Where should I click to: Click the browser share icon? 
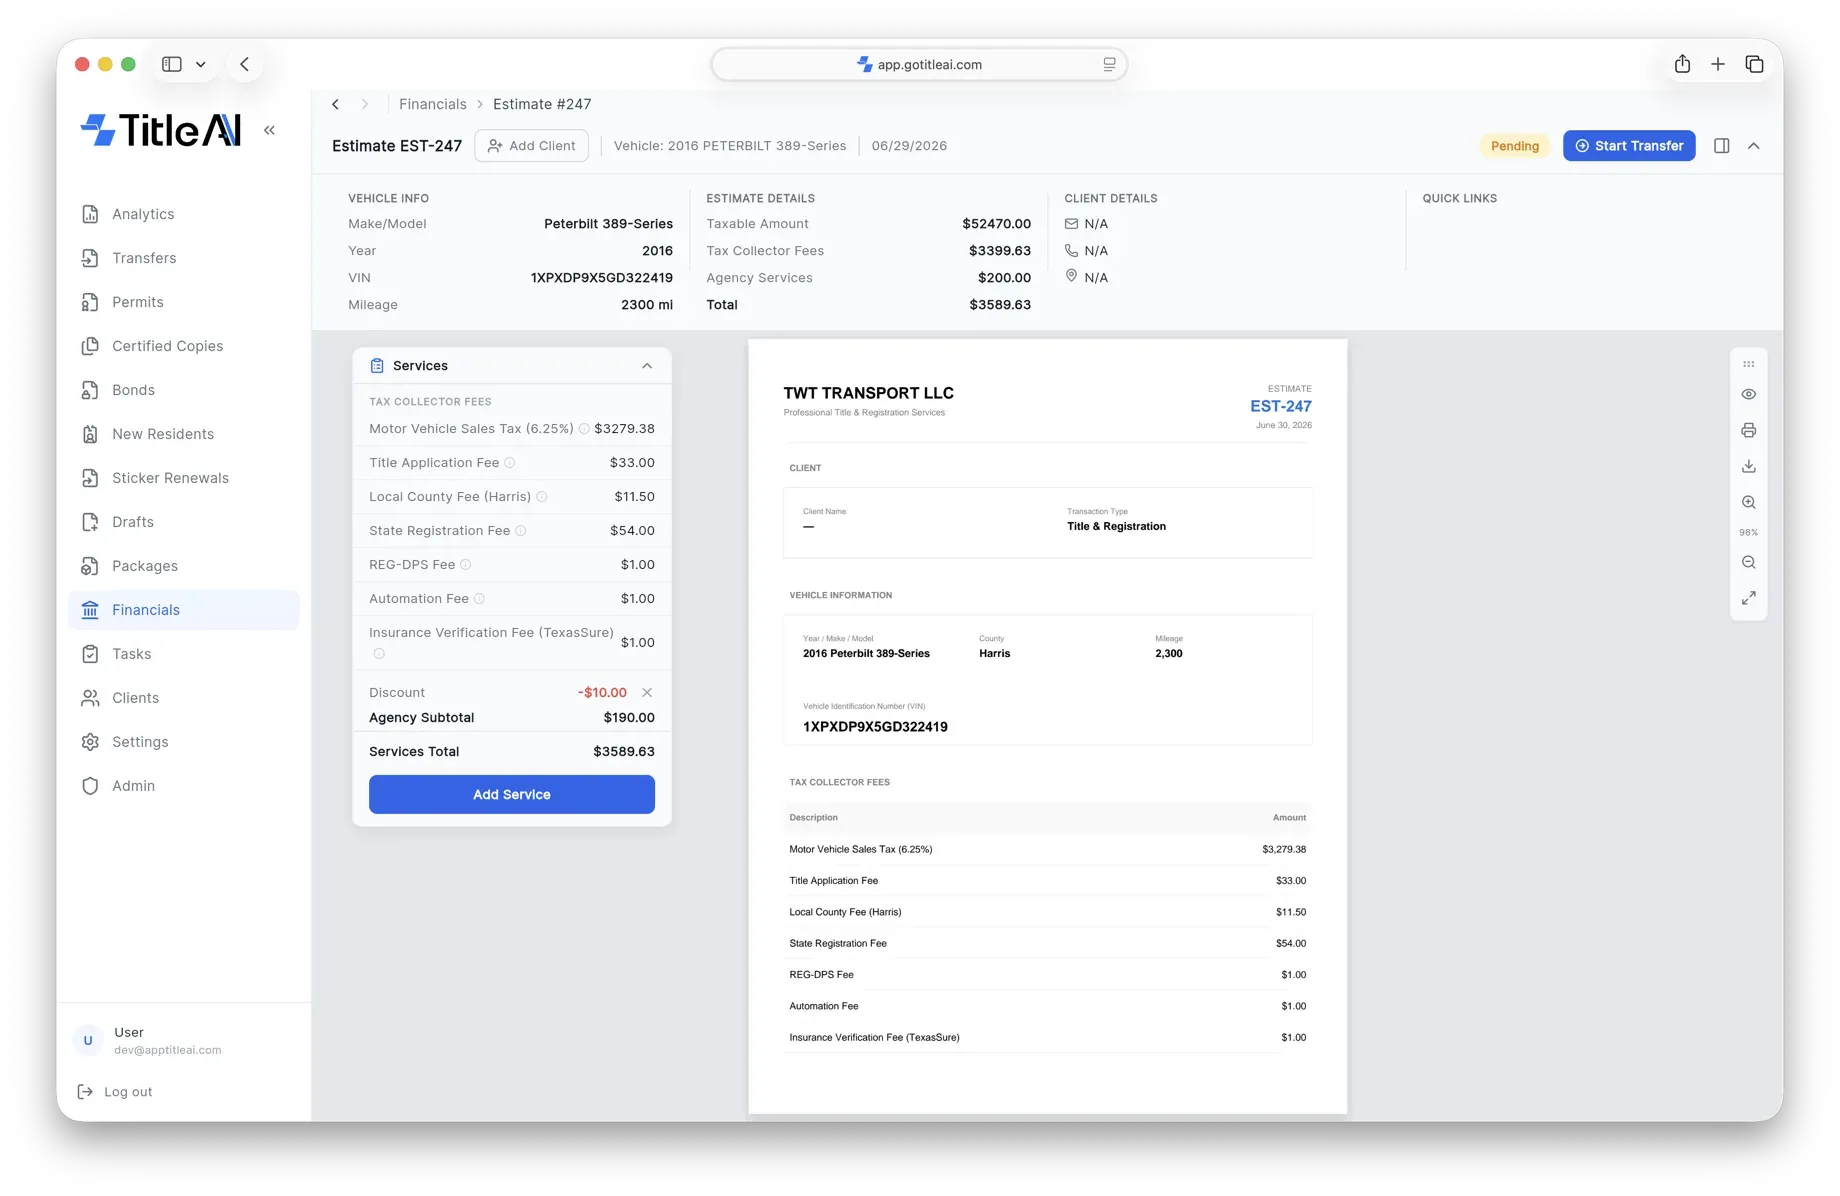click(1682, 64)
